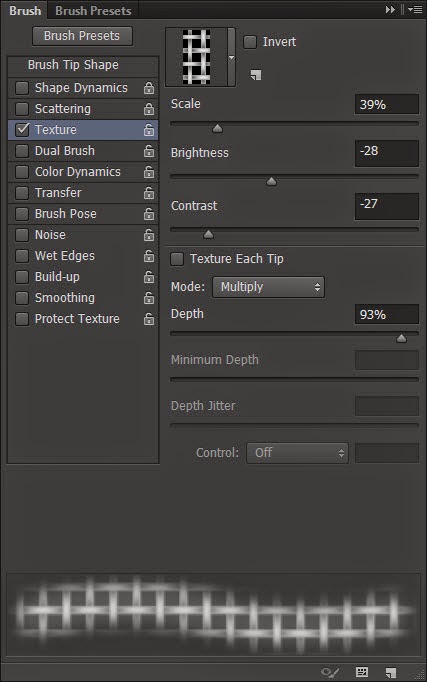The height and width of the screenshot is (682, 427).
Task: Open the Control dropdown set to Off
Action: pos(297,453)
